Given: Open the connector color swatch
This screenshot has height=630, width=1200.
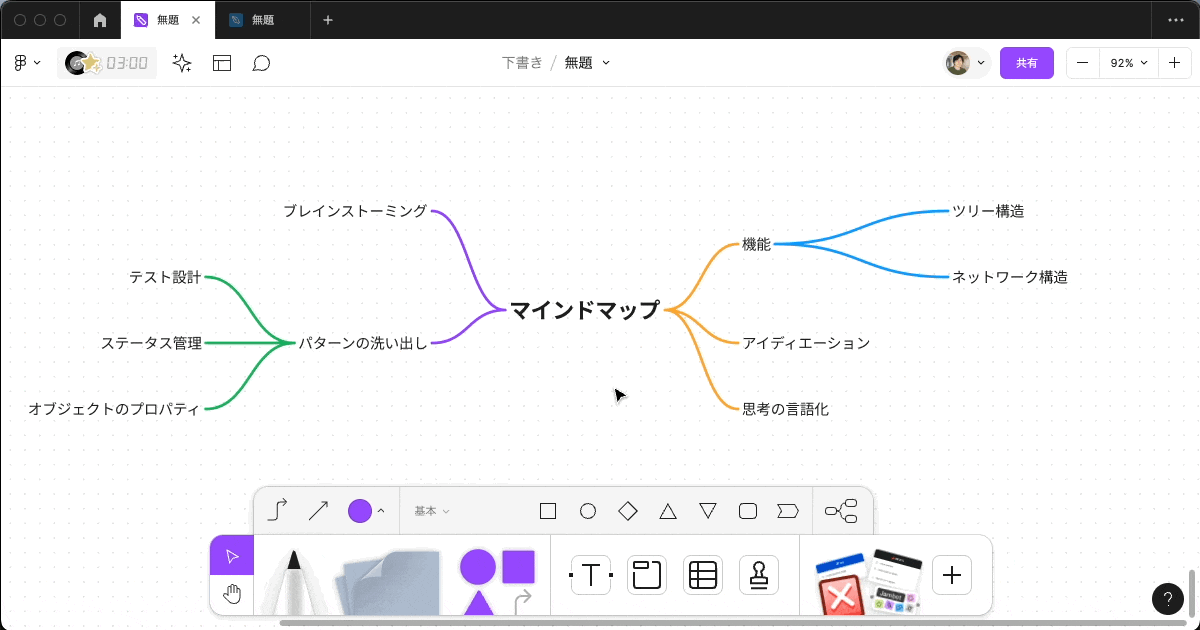Looking at the screenshot, I should click(362, 510).
